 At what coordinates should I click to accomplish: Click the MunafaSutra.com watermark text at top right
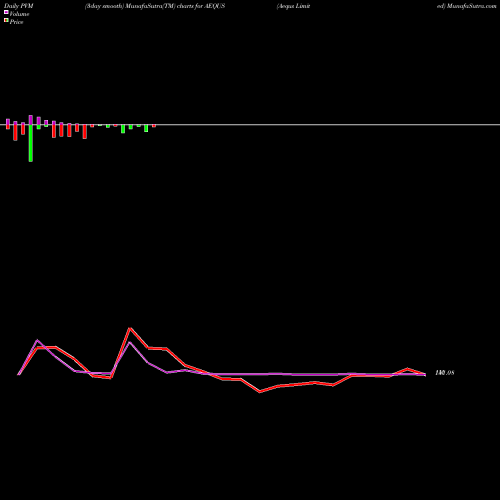[471, 6]
